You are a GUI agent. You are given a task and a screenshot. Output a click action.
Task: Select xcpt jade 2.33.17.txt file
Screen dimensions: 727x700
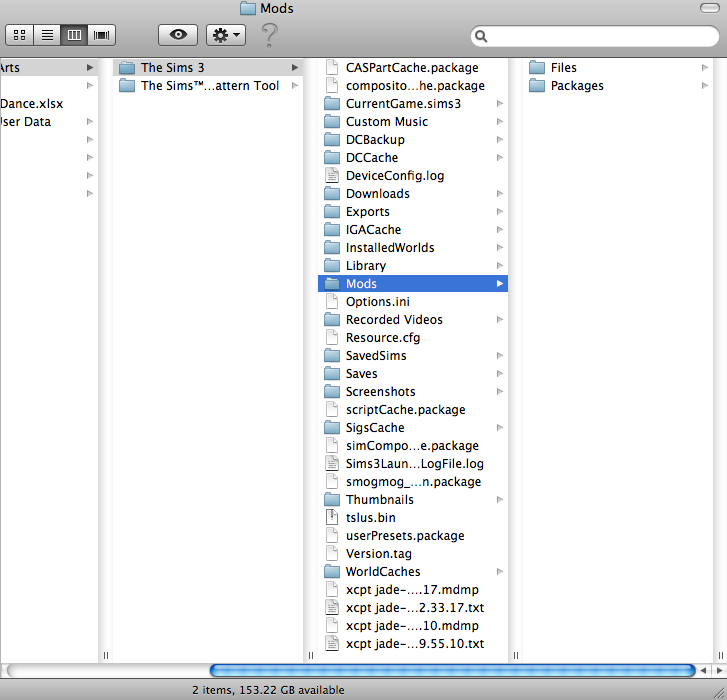[x=413, y=608]
